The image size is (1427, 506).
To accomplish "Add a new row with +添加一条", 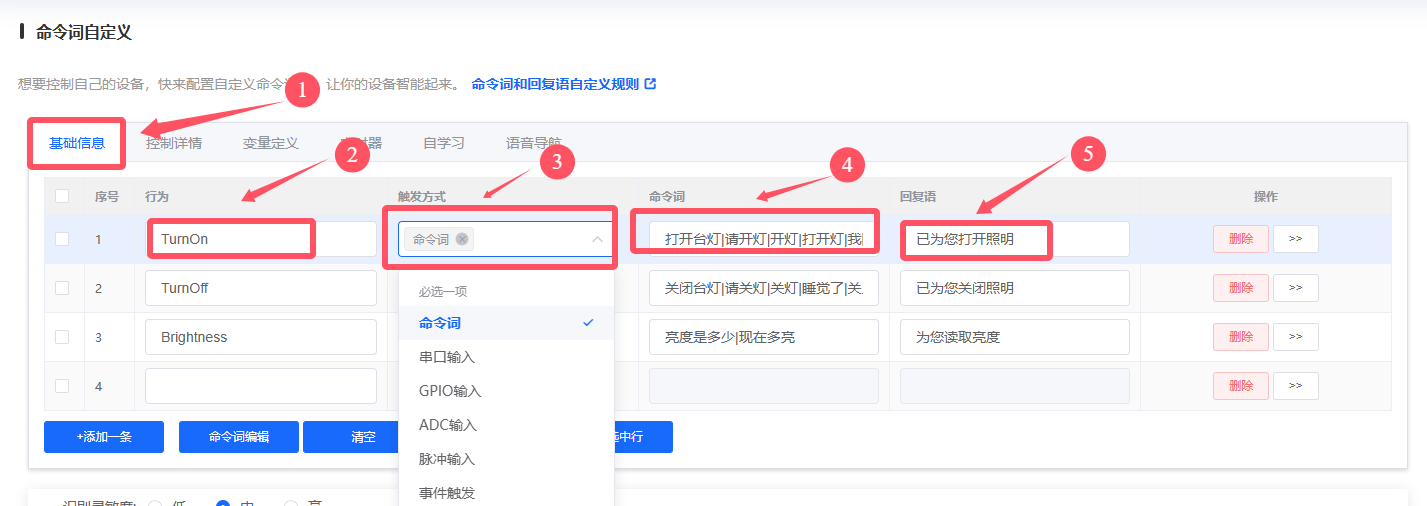I will coord(104,437).
